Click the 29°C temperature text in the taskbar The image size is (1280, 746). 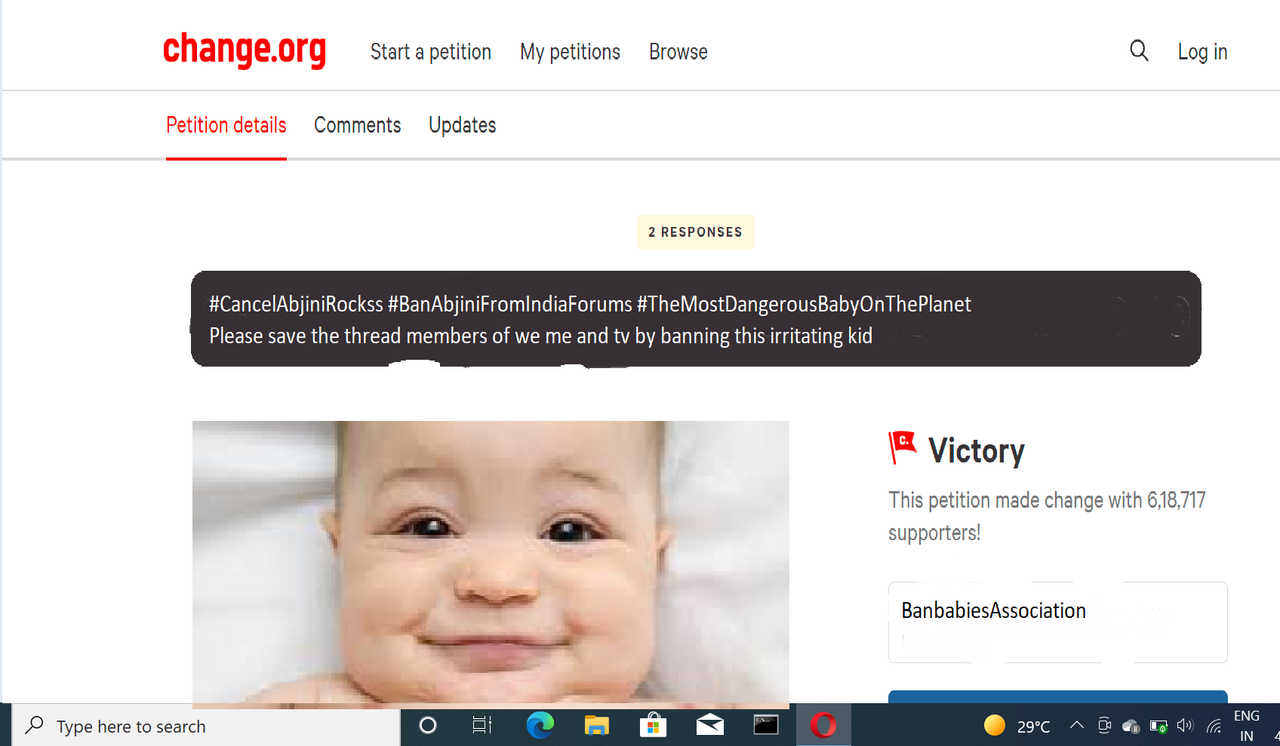1034,727
